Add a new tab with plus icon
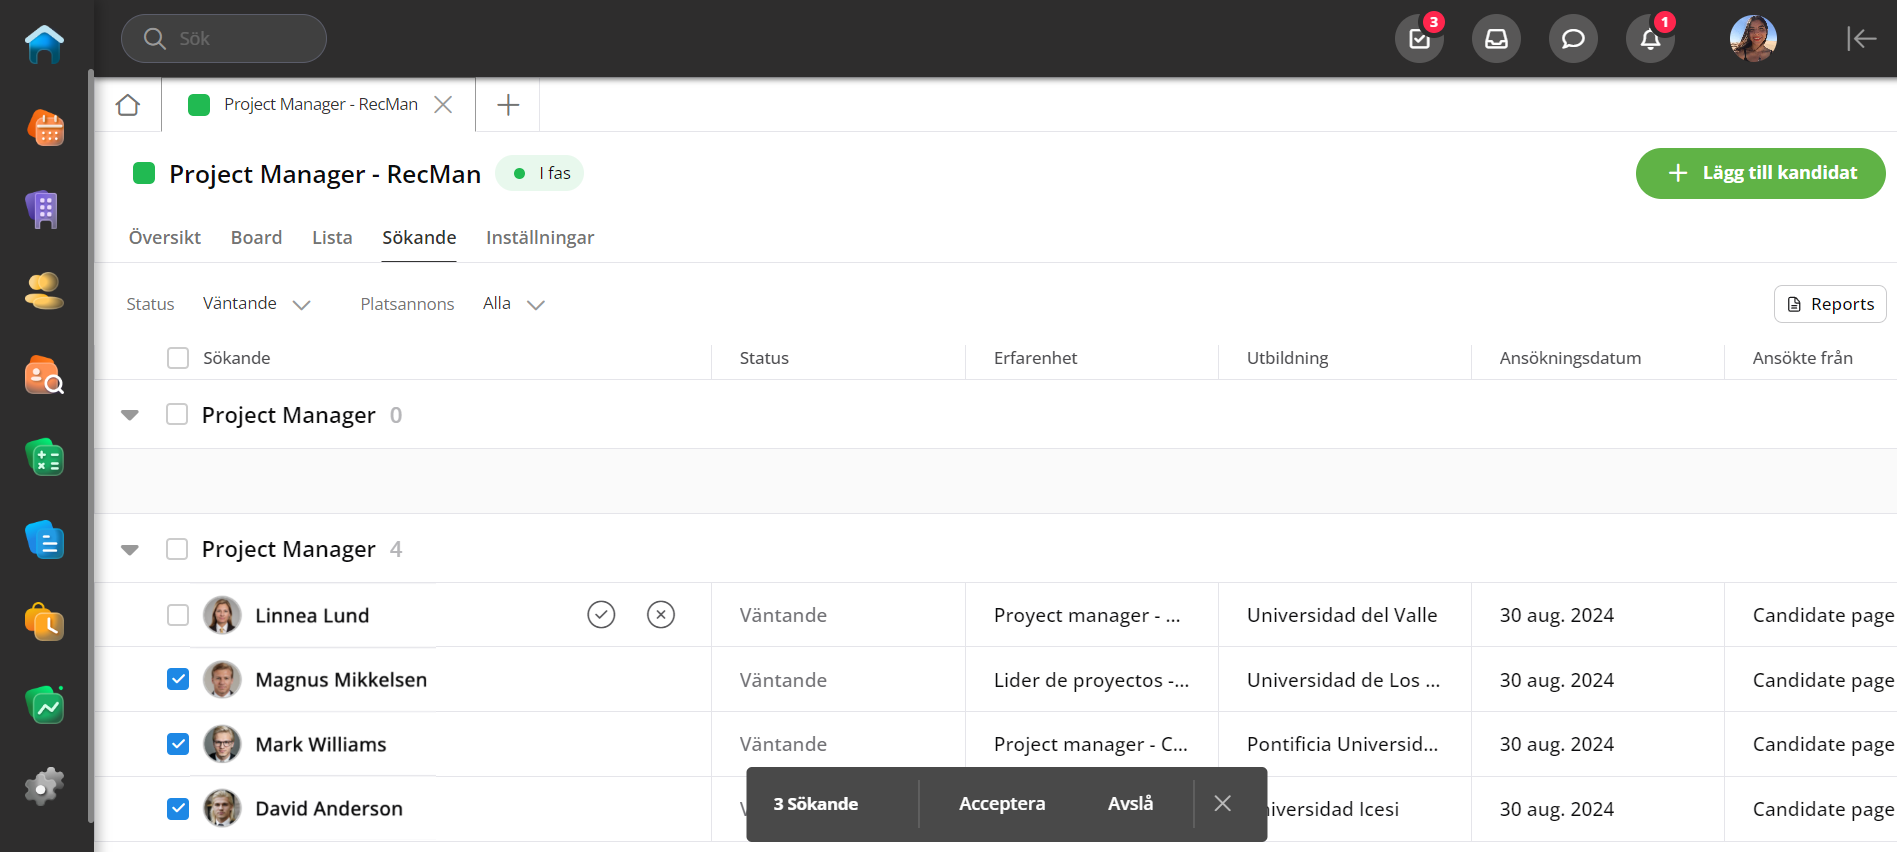The height and width of the screenshot is (852, 1897). tap(508, 105)
